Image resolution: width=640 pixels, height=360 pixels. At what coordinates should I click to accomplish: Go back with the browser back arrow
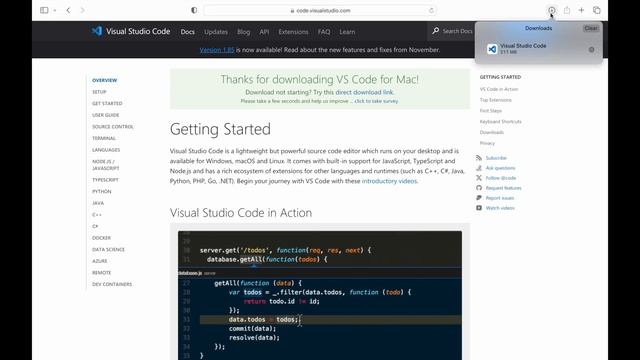coord(68,10)
